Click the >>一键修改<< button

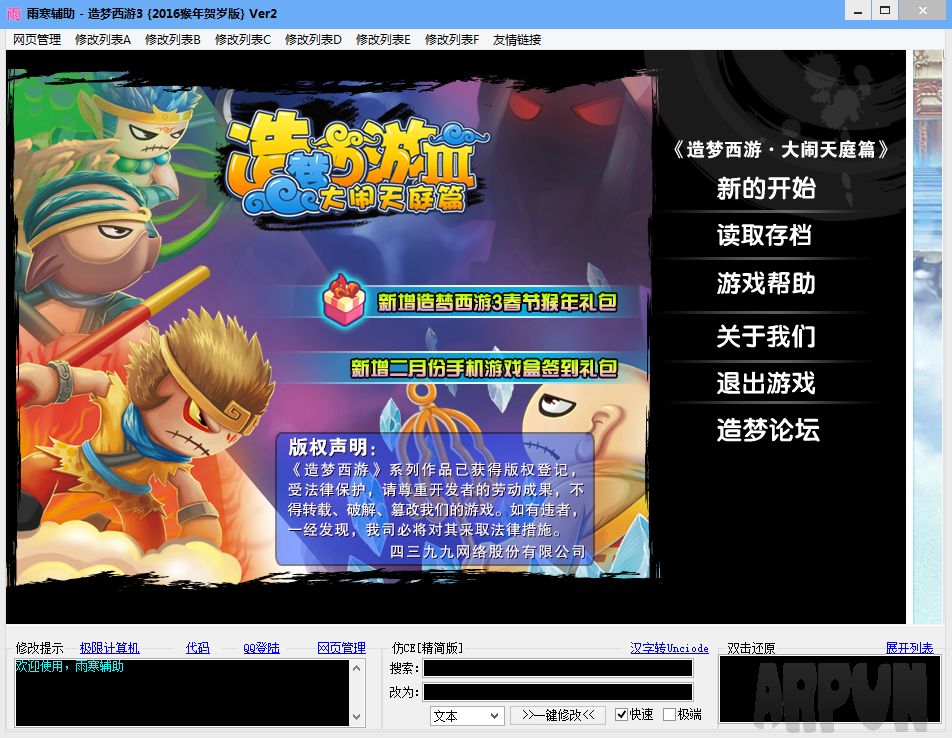[558, 715]
